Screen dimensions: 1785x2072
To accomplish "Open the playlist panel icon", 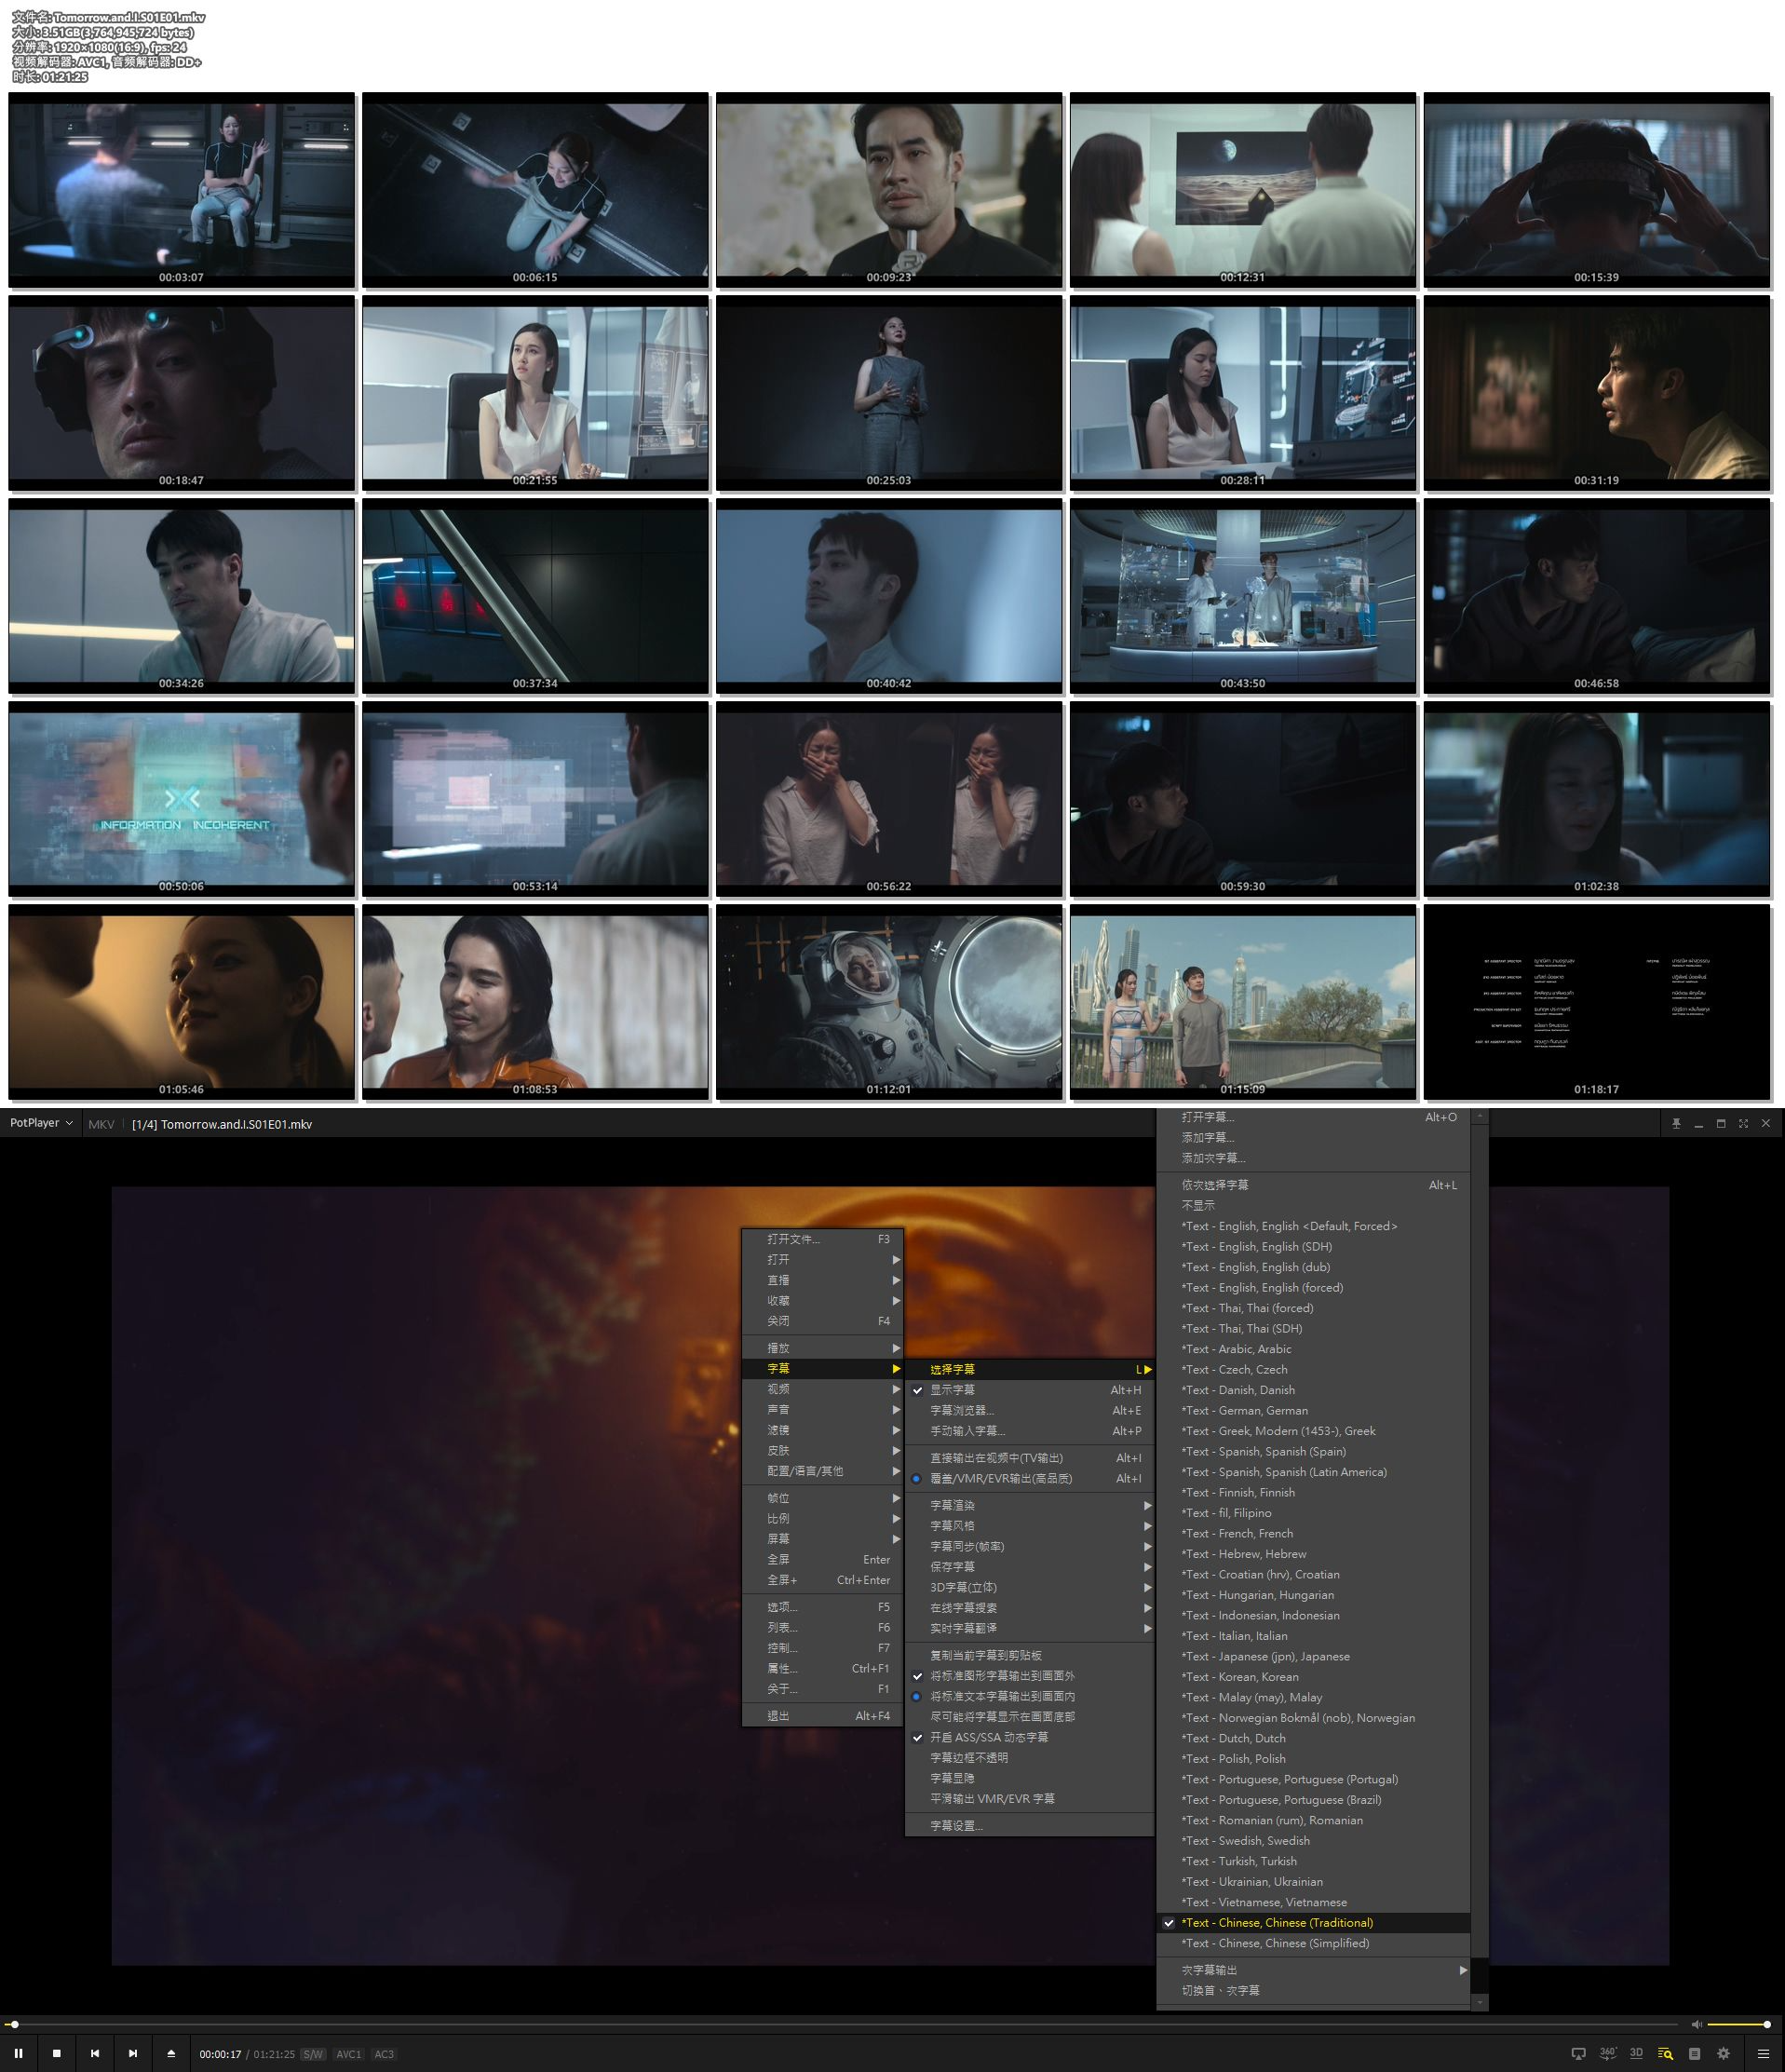I will 1694,2053.
